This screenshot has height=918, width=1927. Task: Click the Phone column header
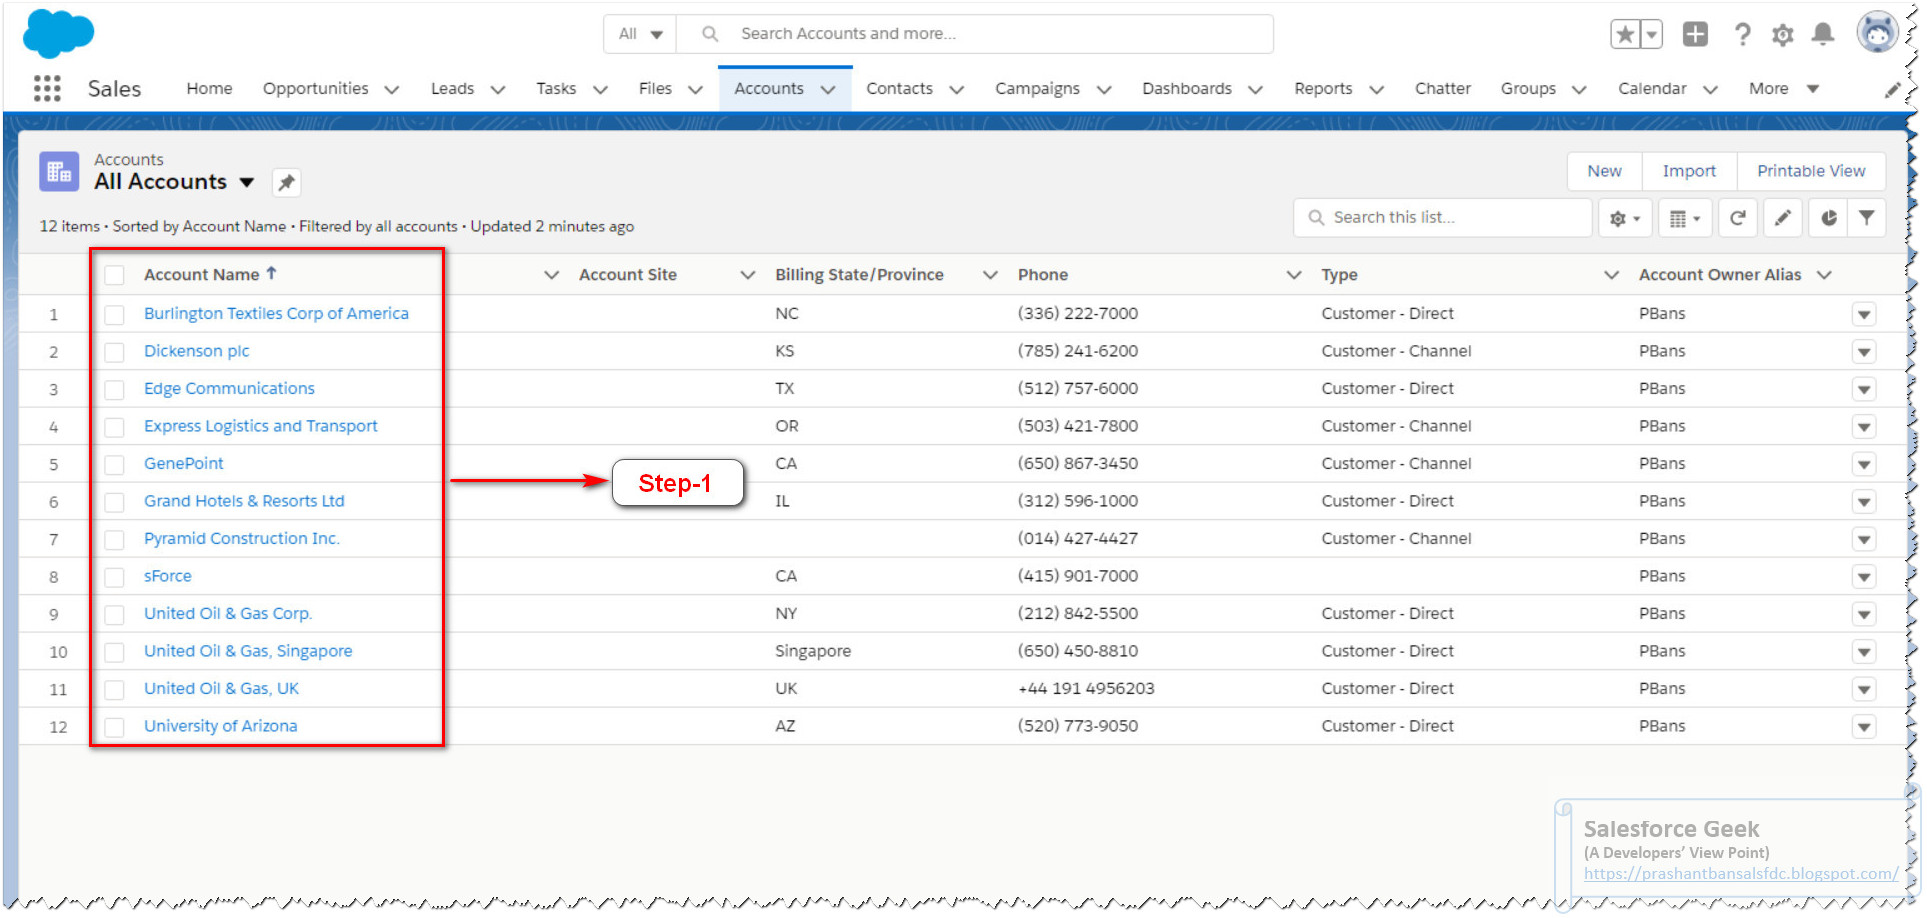[1043, 274]
